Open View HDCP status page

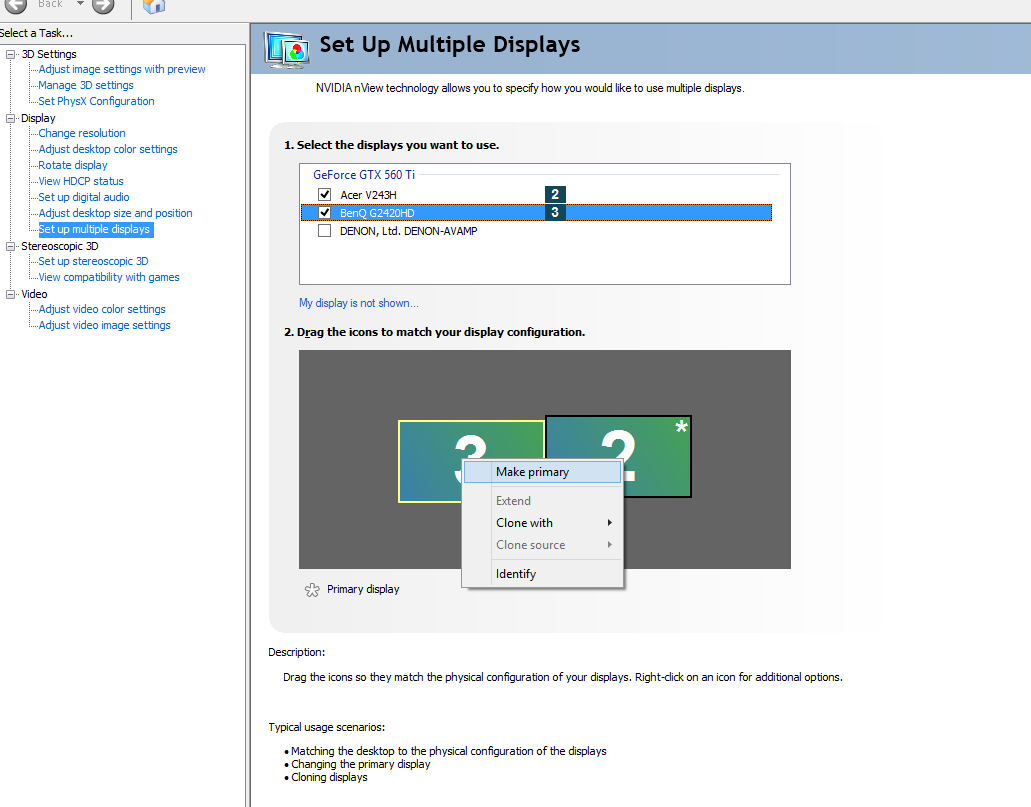tap(80, 181)
